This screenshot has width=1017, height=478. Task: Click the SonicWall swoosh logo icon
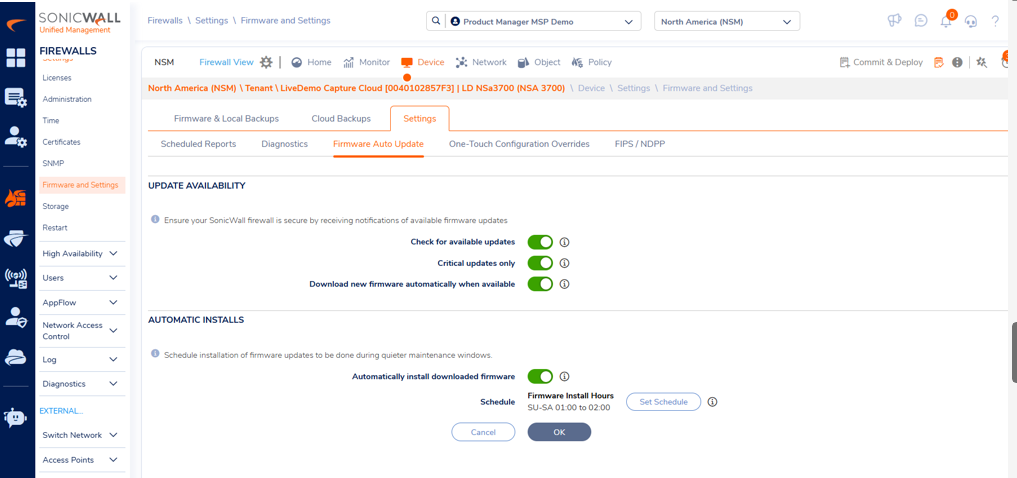[x=16, y=25]
